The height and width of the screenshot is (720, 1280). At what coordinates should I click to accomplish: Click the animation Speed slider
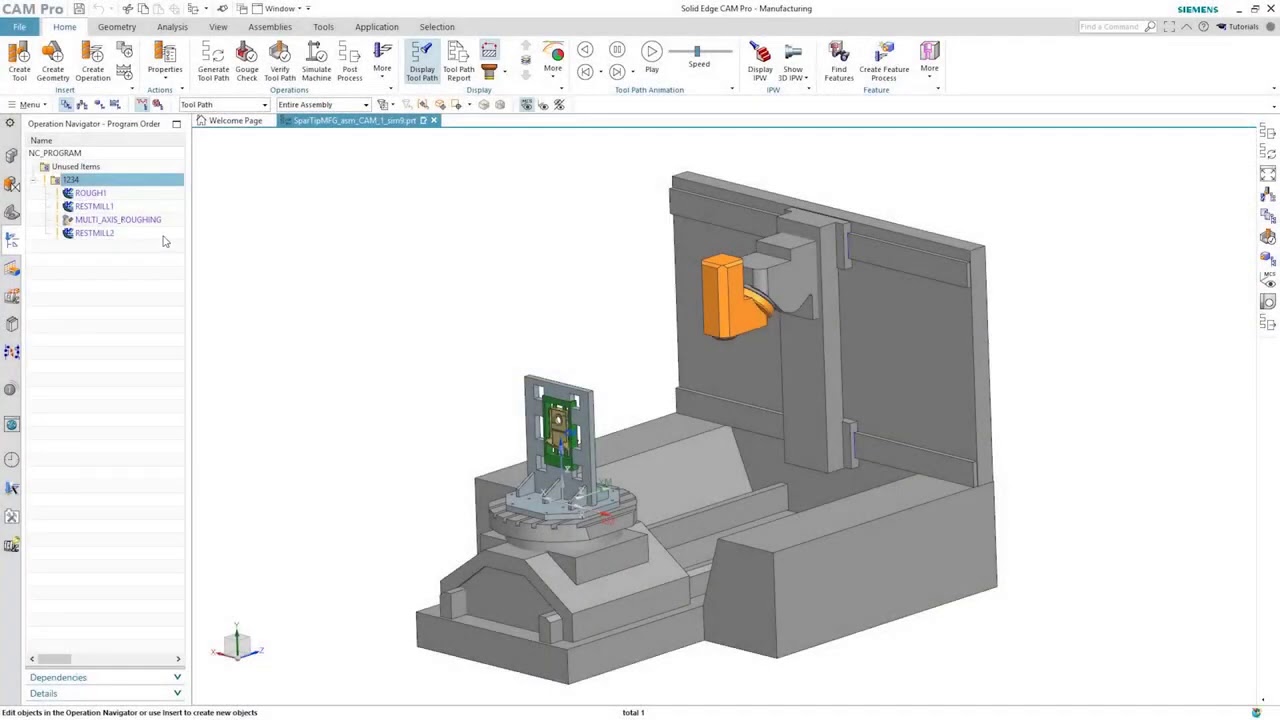point(699,51)
